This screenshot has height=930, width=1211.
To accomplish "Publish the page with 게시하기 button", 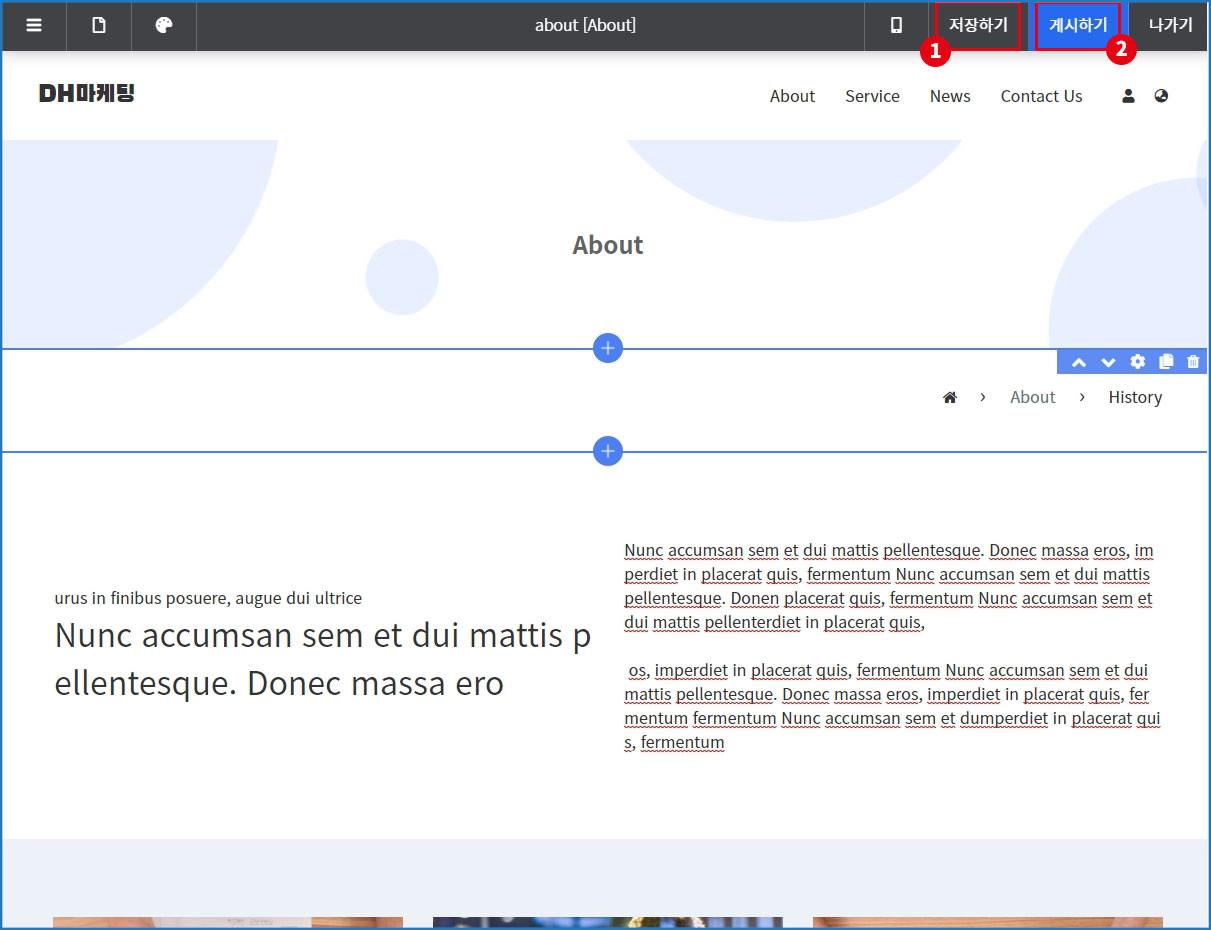I will click(1077, 26).
